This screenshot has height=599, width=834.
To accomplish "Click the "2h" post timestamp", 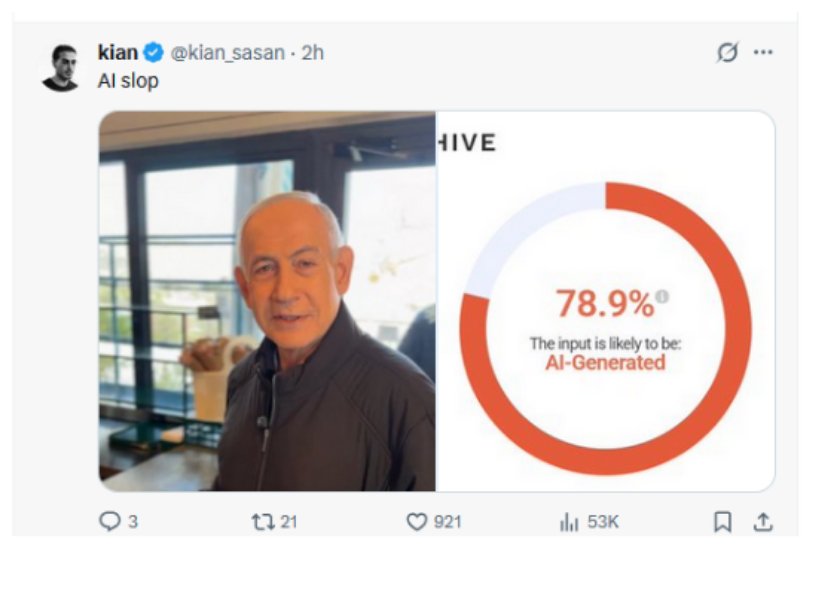I will [x=312, y=53].
